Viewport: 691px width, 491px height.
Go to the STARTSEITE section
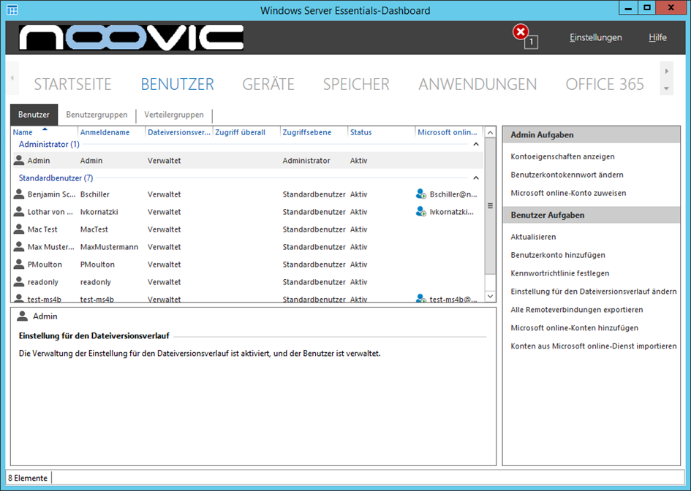(73, 84)
